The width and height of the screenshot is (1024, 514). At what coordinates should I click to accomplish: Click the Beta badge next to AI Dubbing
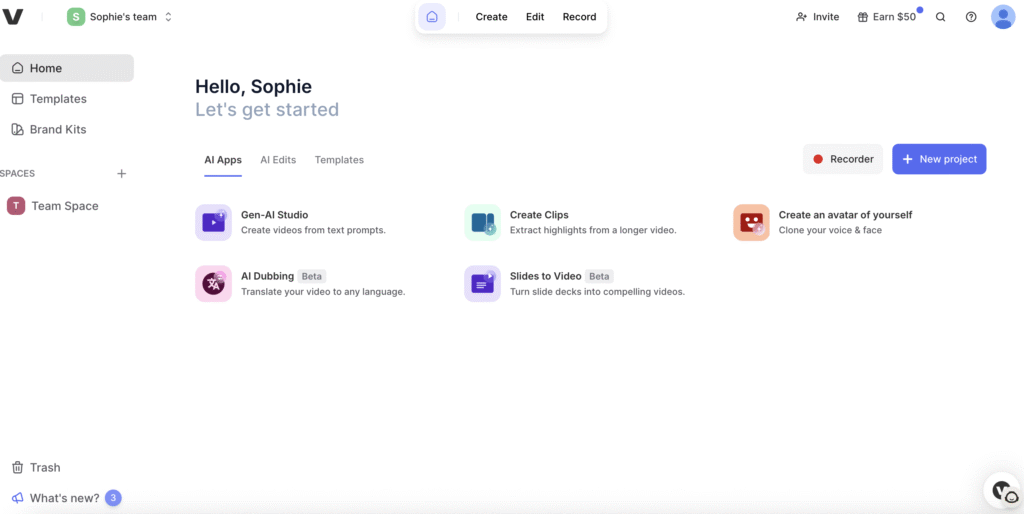(312, 276)
